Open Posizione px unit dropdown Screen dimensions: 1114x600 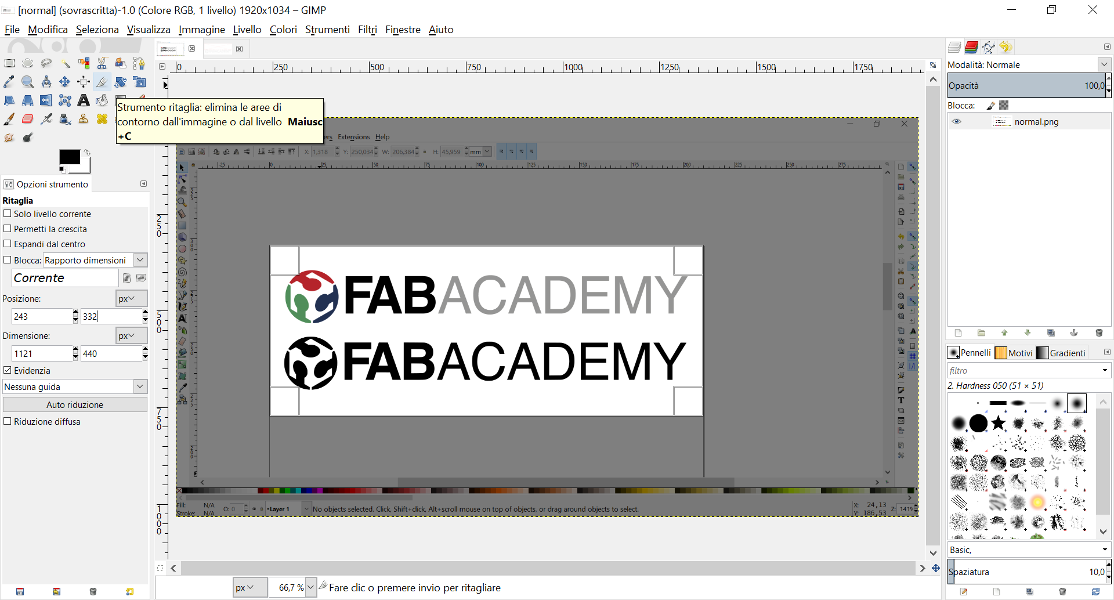tap(131, 298)
